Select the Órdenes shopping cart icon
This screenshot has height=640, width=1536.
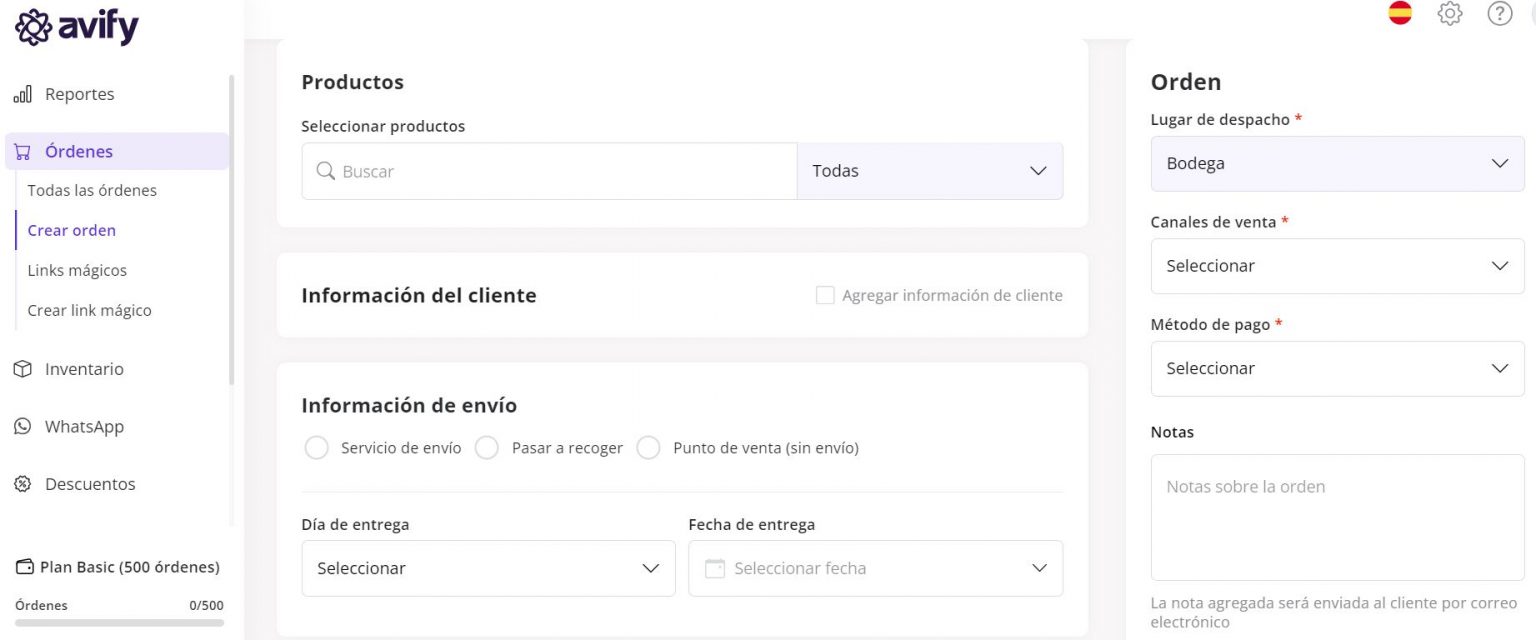coord(22,150)
